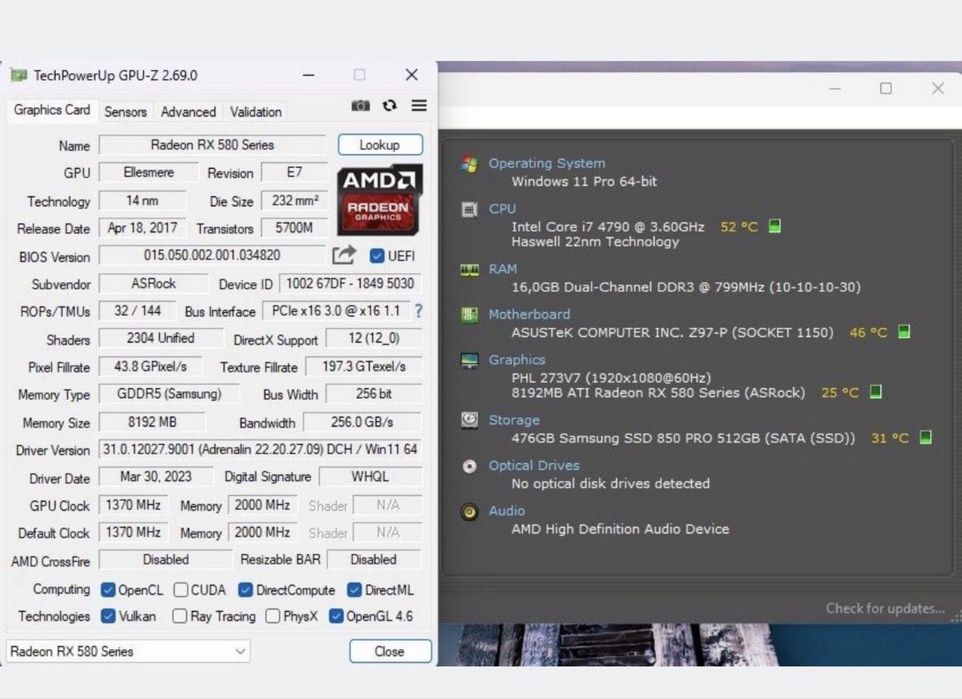Viewport: 962px width, 699px height.
Task: Toggle the CUDA checkbox
Action: point(180,590)
